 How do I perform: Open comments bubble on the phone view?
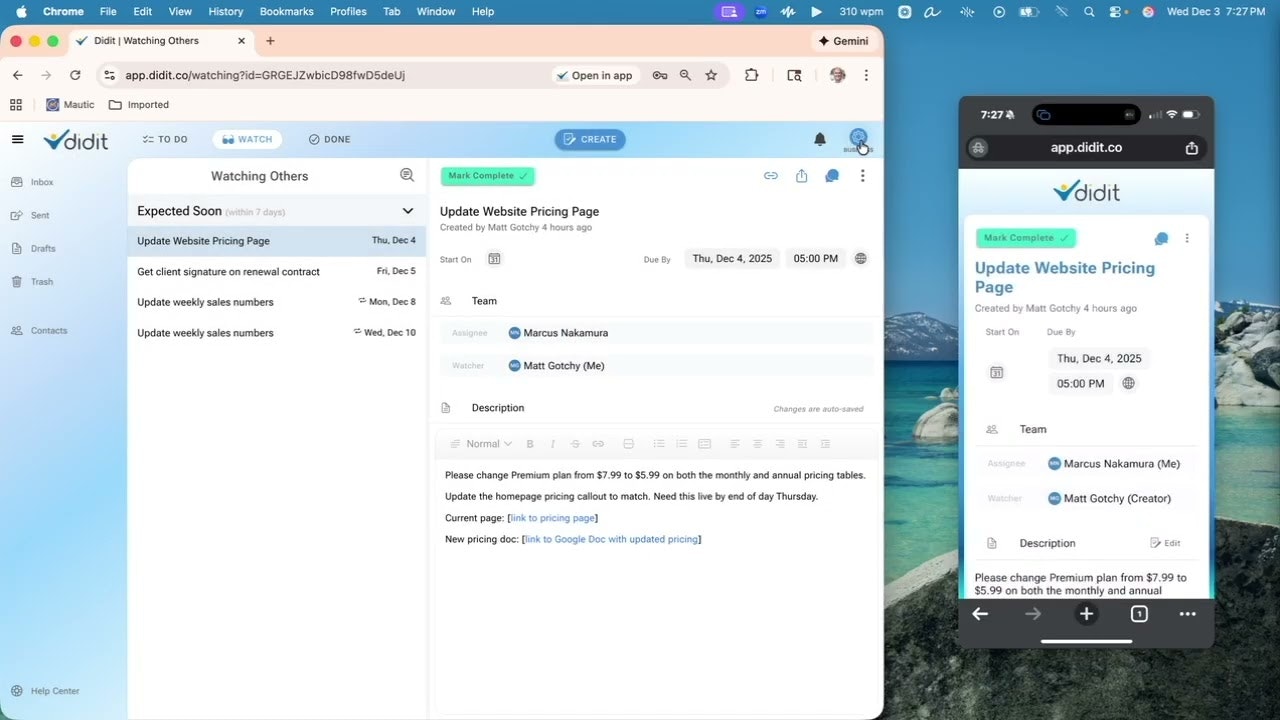1161,239
